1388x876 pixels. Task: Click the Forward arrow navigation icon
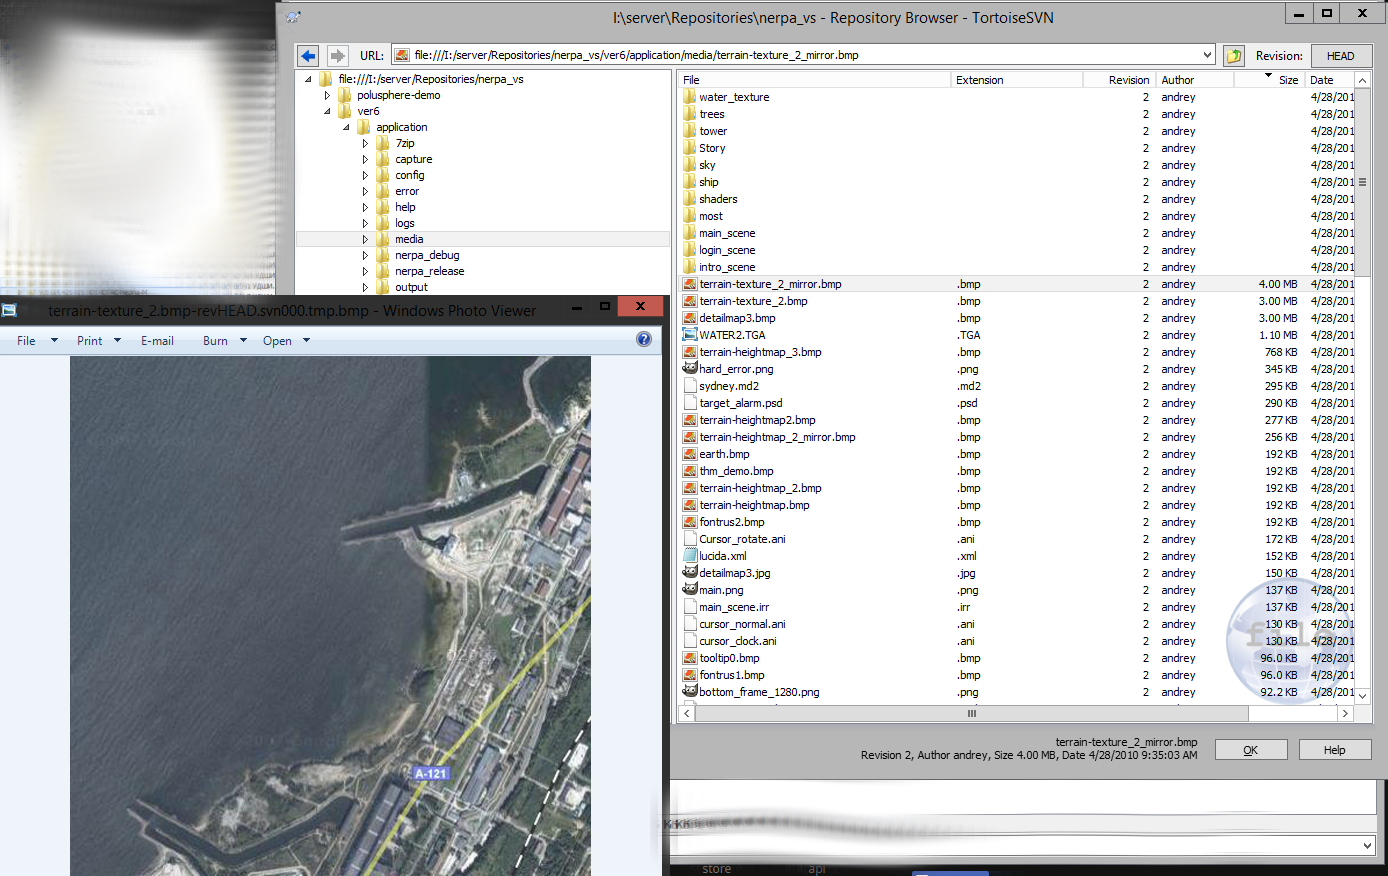[338, 56]
